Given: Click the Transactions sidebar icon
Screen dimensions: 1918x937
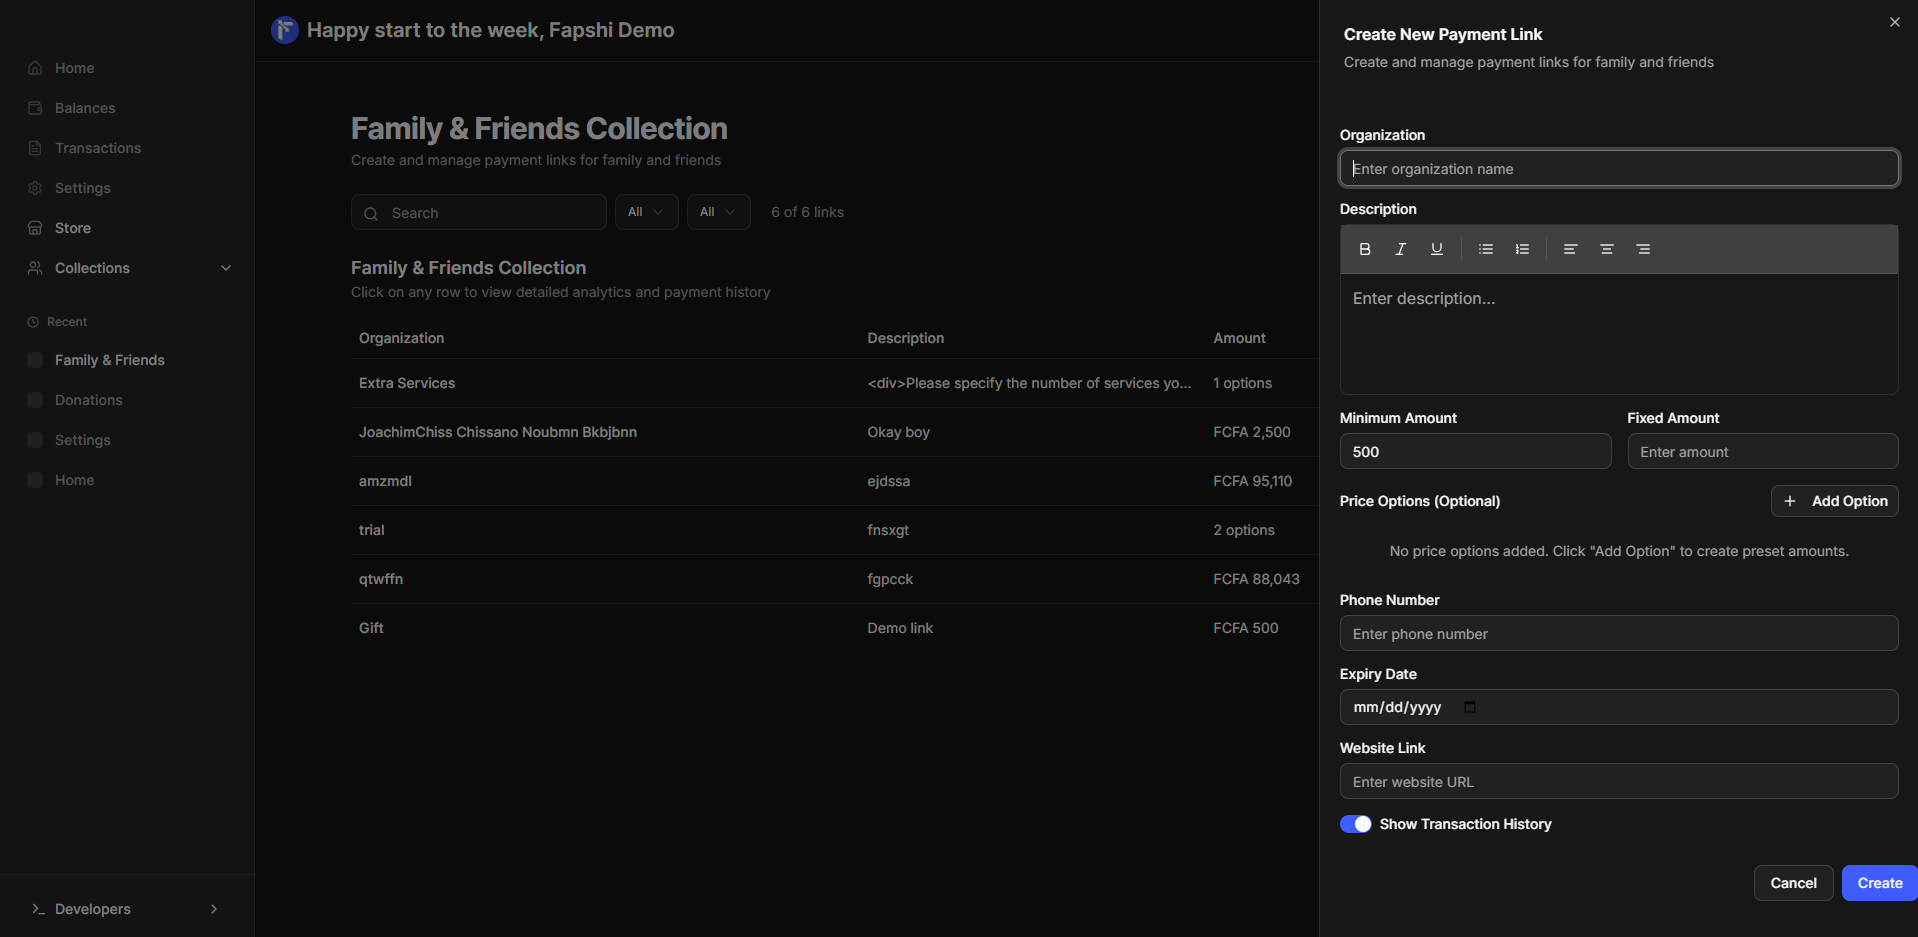Looking at the screenshot, I should (35, 148).
